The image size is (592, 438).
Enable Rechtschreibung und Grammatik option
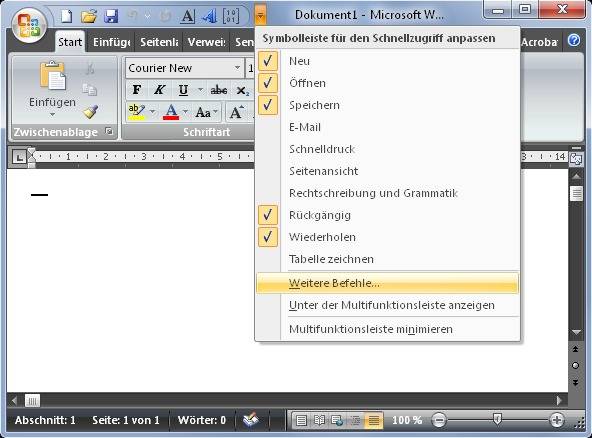pyautogui.click(x=387, y=193)
